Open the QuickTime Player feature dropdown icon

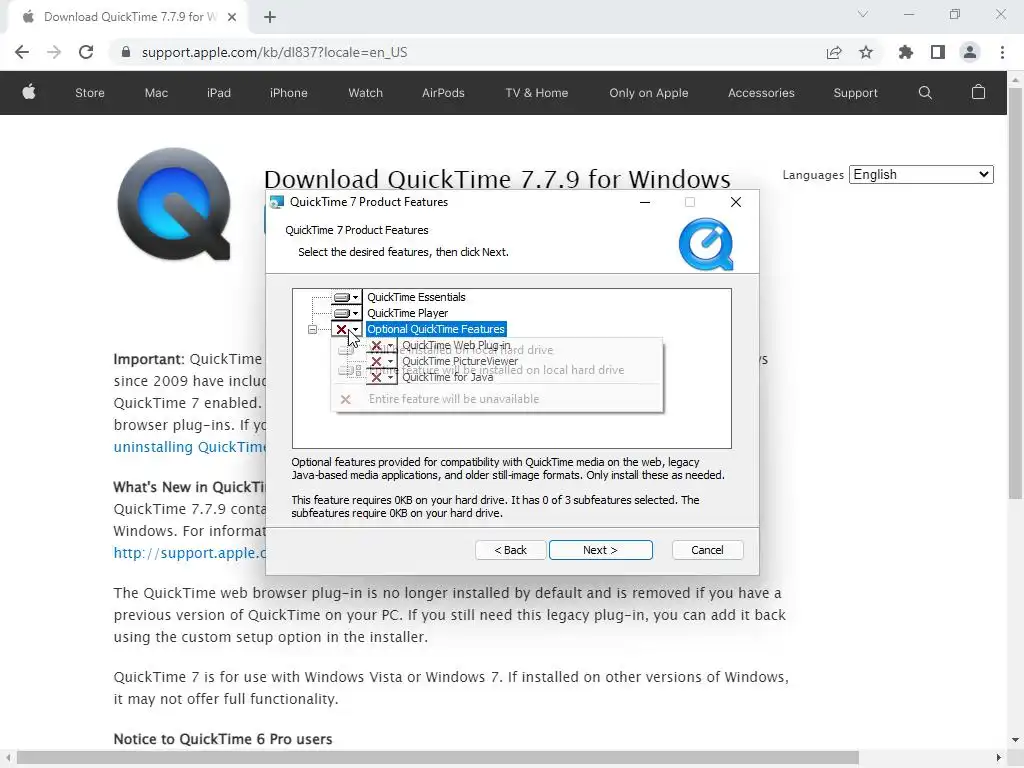tap(346, 313)
